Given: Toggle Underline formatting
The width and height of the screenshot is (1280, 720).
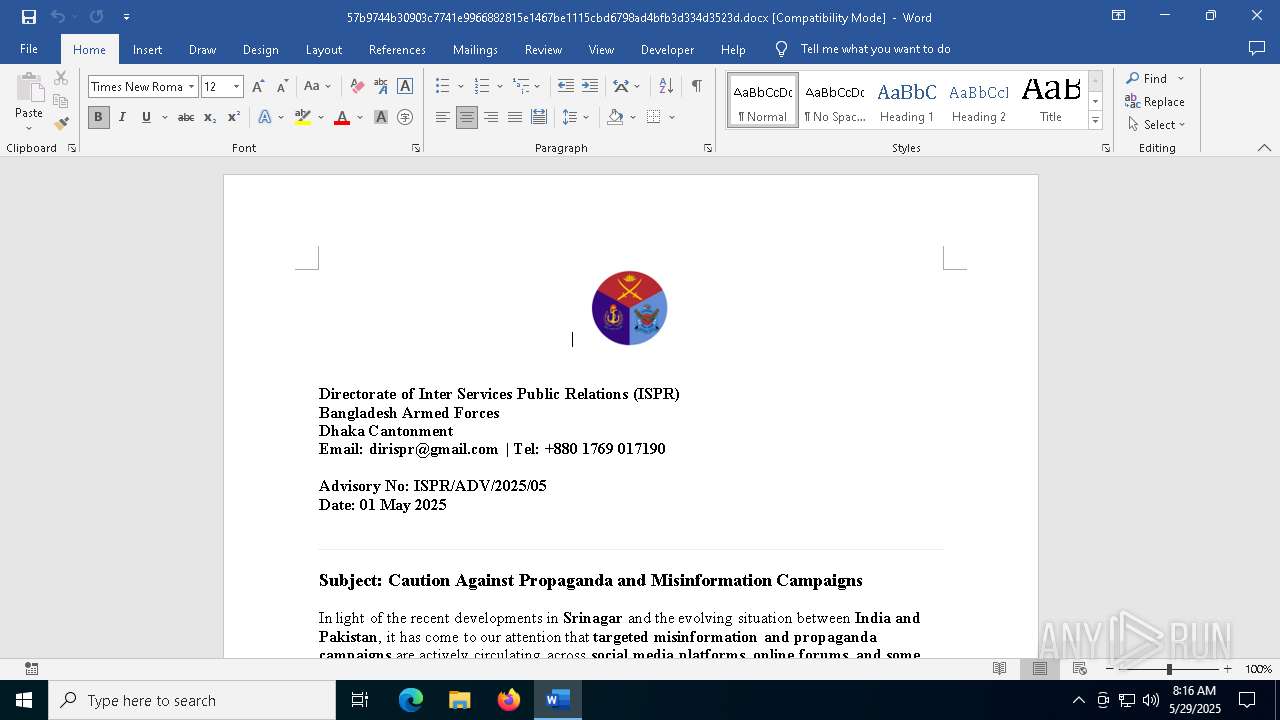Looking at the screenshot, I should [x=146, y=117].
